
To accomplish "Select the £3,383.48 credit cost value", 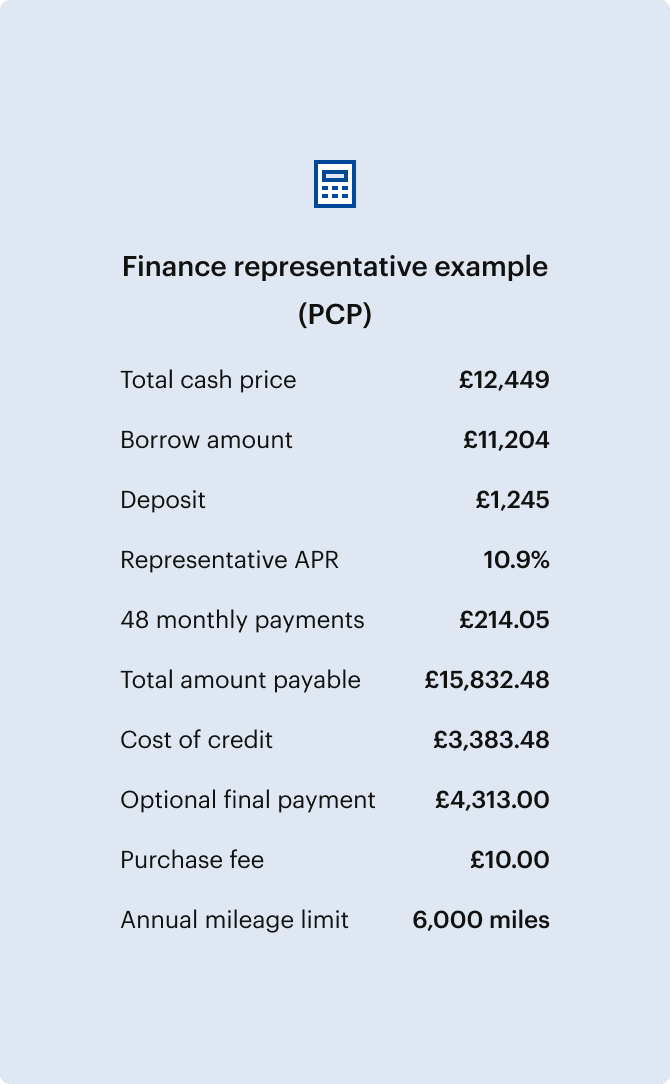I will pos(491,740).
